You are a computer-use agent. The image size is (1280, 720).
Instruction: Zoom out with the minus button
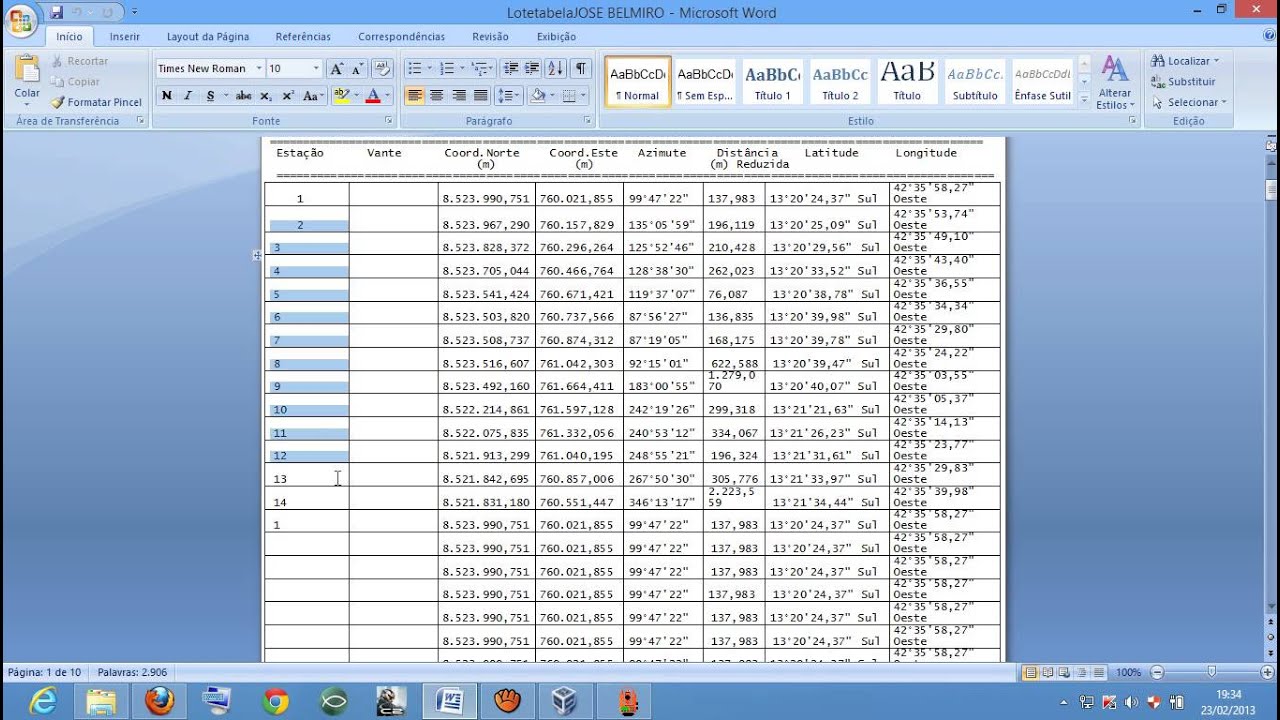(x=1157, y=673)
